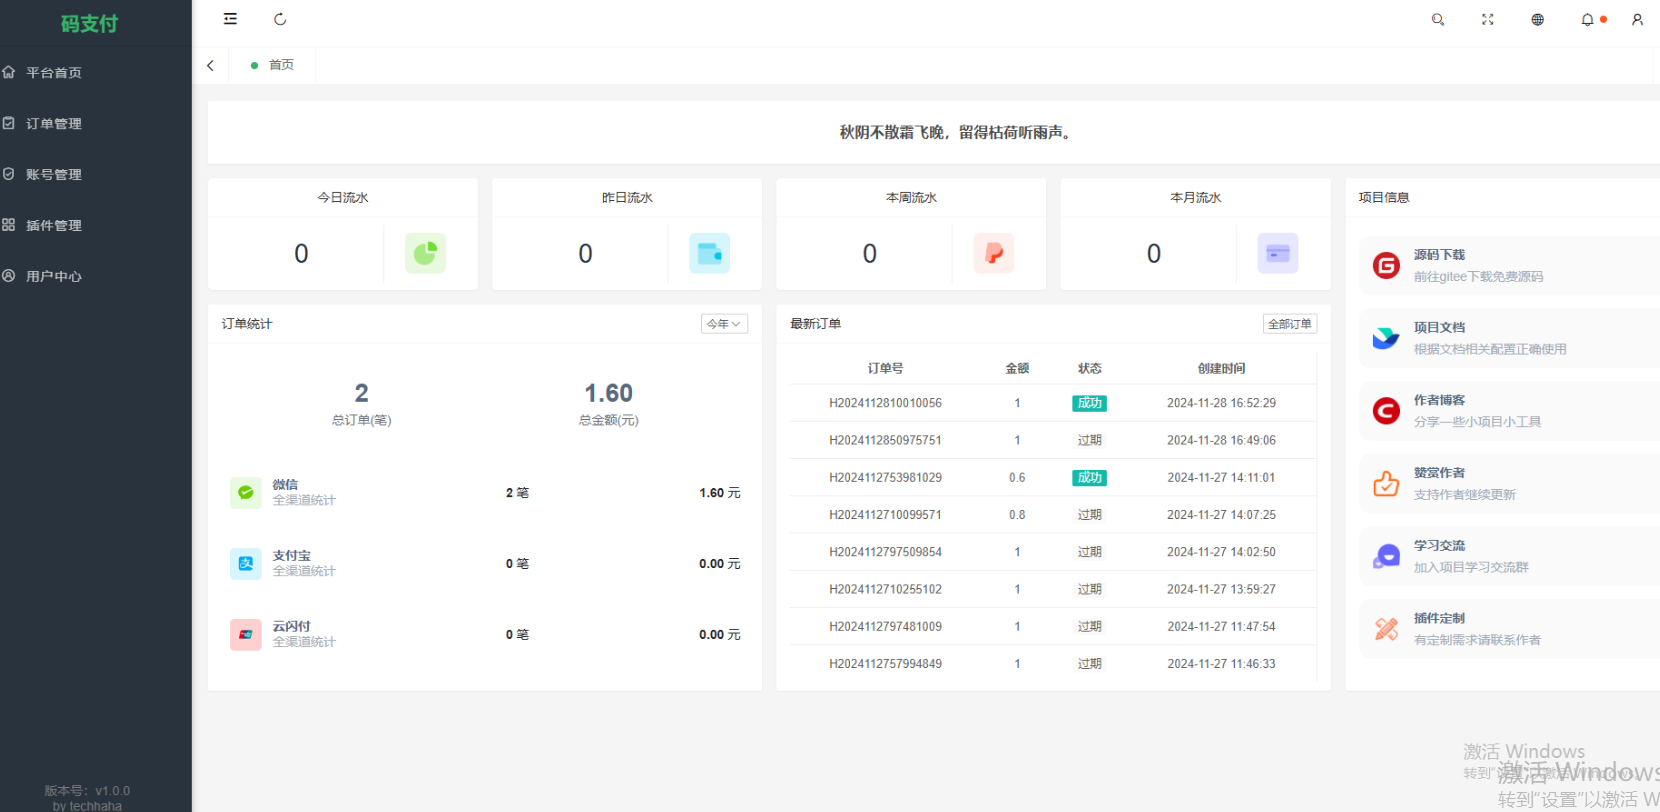Image resolution: width=1660 pixels, height=812 pixels.
Task: Open the search magnifier icon
Action: pyautogui.click(x=1438, y=19)
